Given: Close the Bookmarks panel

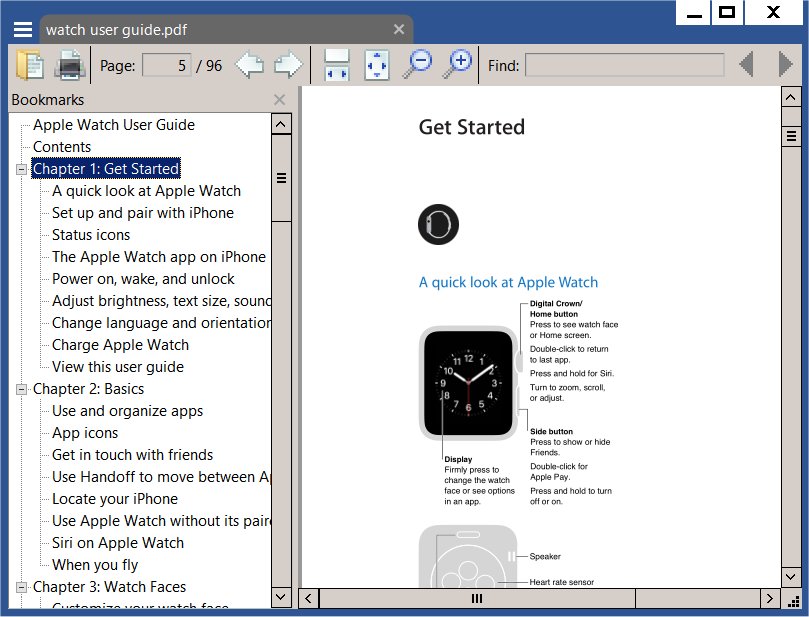Looking at the screenshot, I should pyautogui.click(x=280, y=100).
